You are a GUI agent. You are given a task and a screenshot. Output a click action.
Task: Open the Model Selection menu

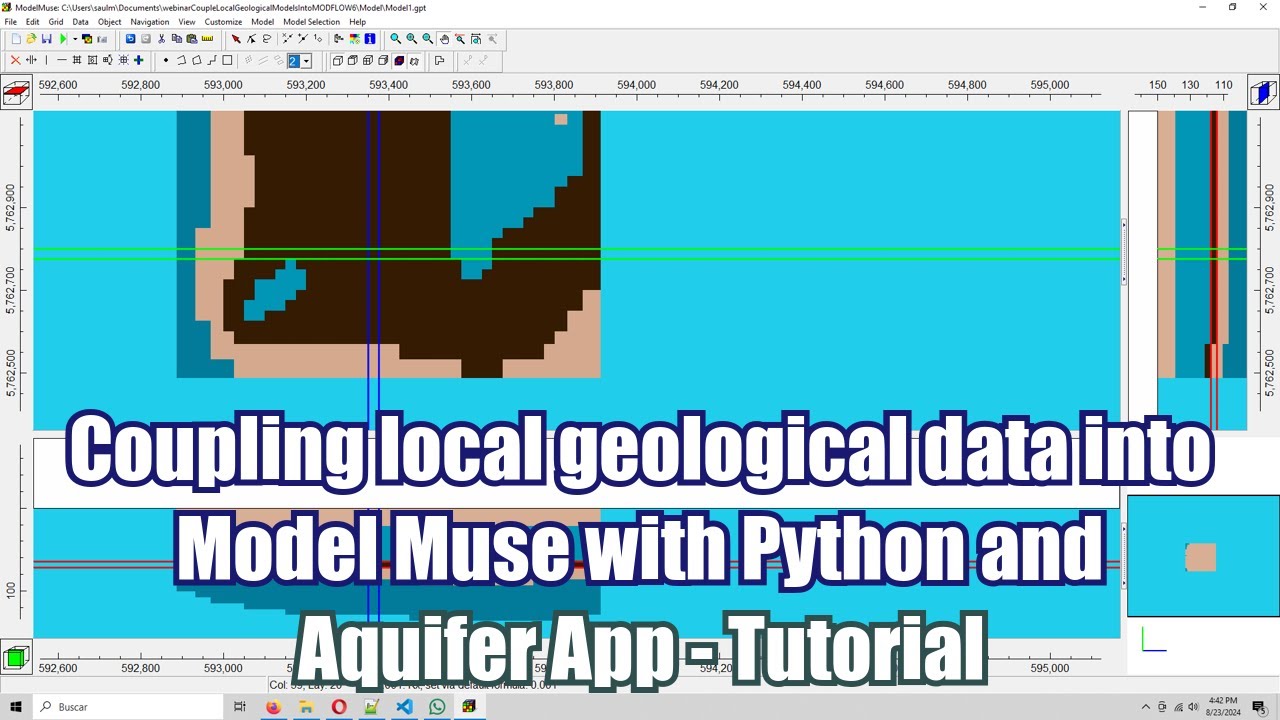point(311,21)
